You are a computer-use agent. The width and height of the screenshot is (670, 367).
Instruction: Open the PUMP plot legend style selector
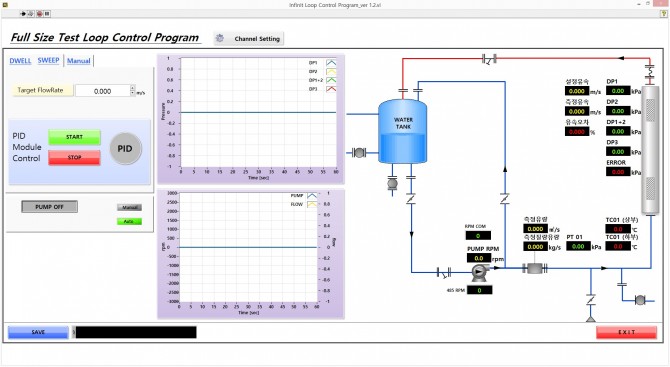(312, 195)
